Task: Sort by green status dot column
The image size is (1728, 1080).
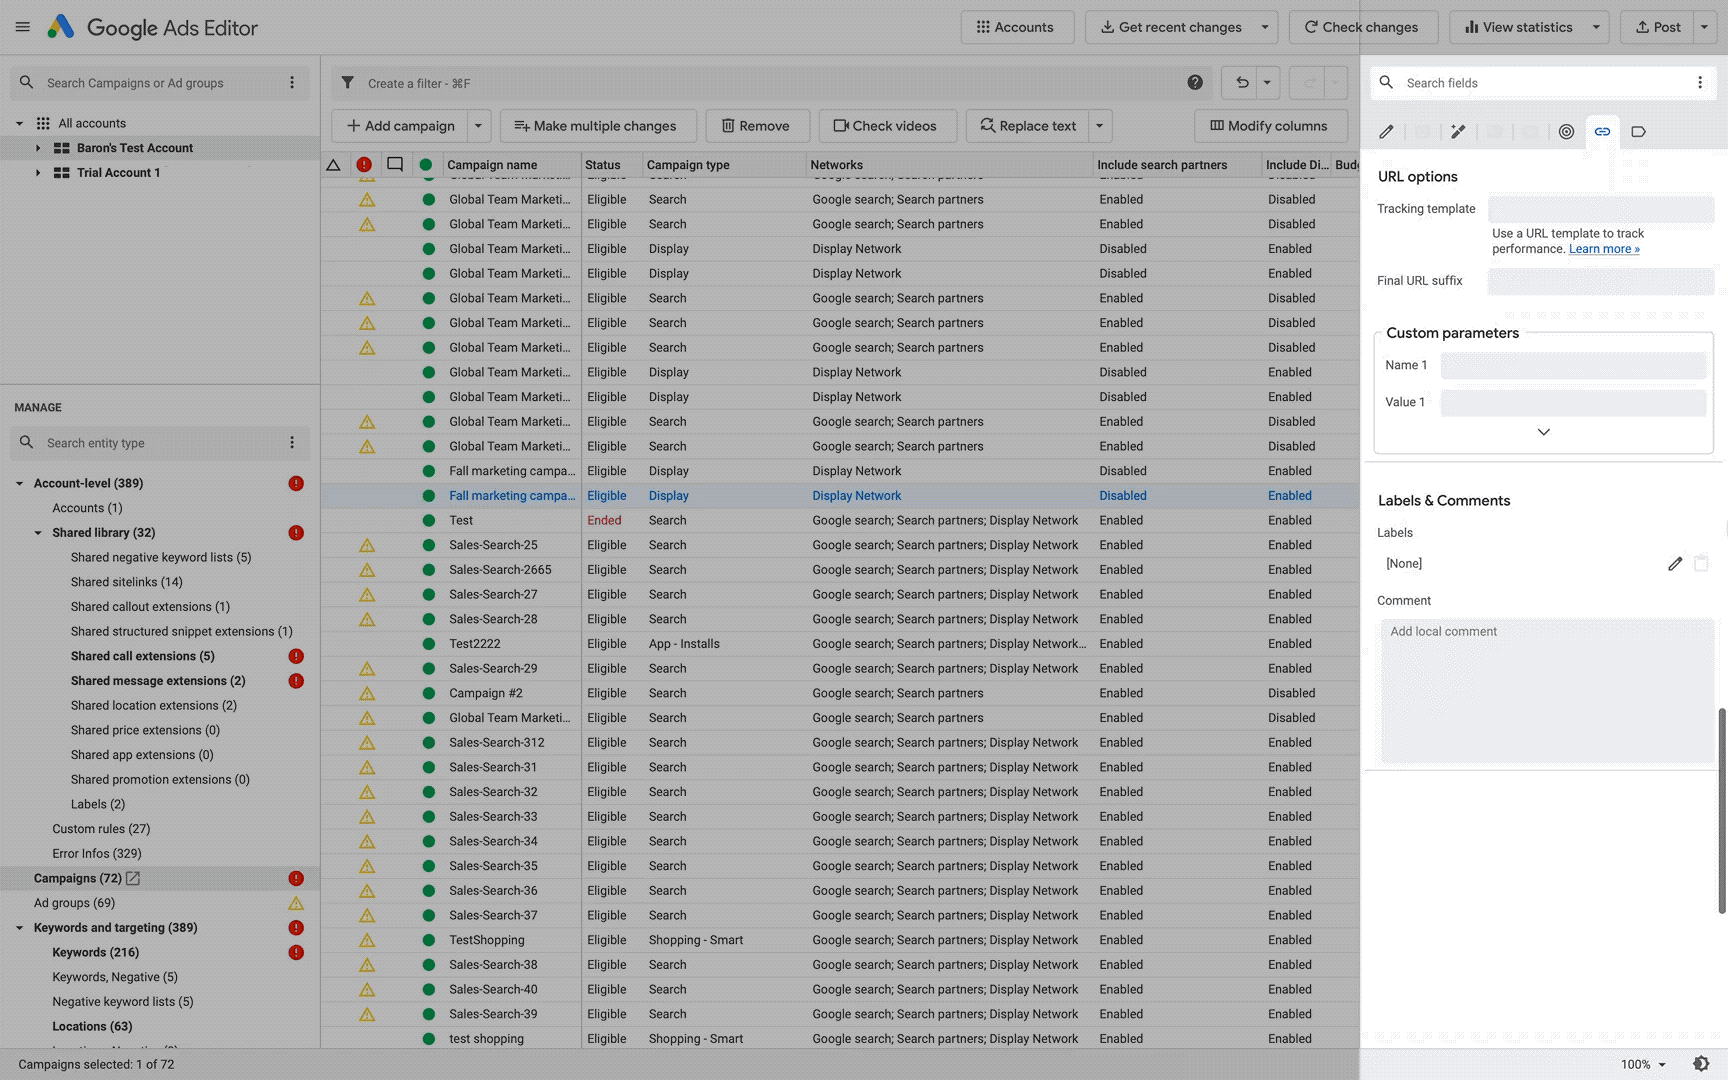Action: click(426, 165)
